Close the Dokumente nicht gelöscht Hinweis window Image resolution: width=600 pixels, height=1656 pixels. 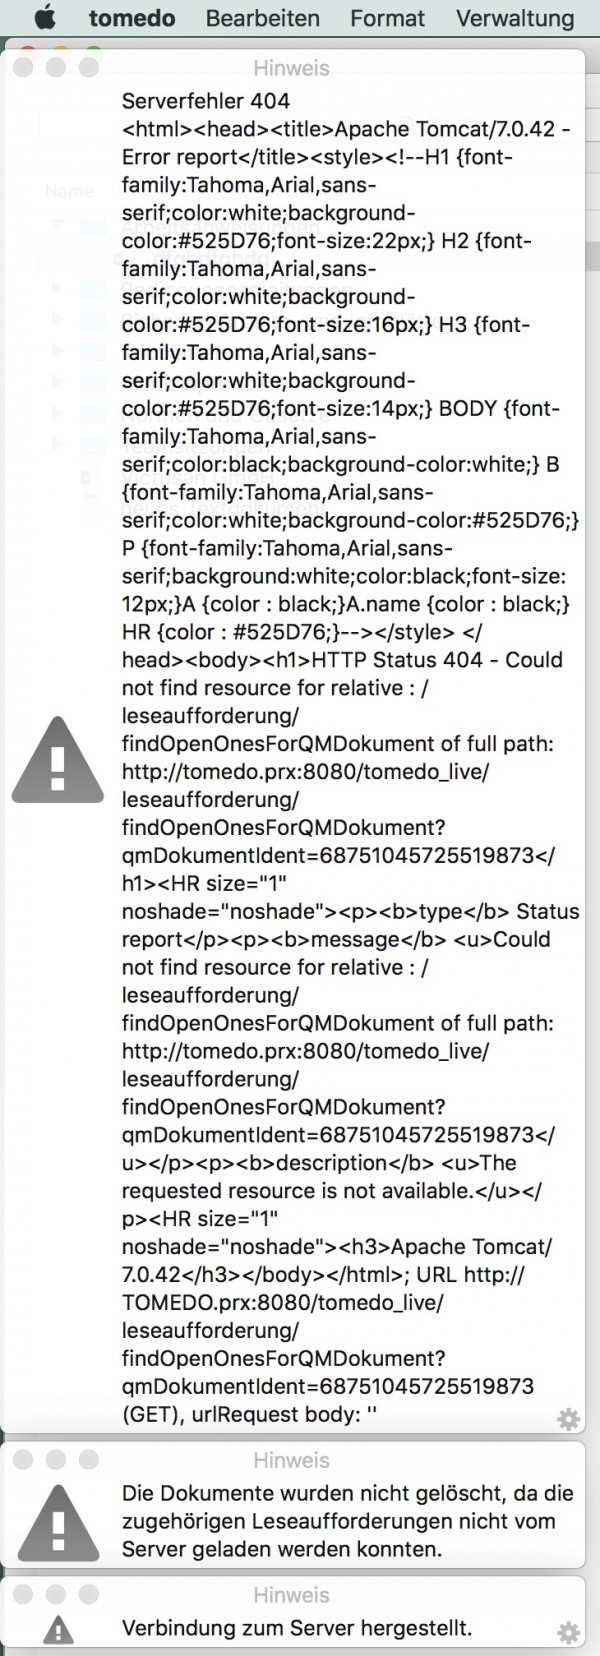pyautogui.click(x=24, y=1459)
